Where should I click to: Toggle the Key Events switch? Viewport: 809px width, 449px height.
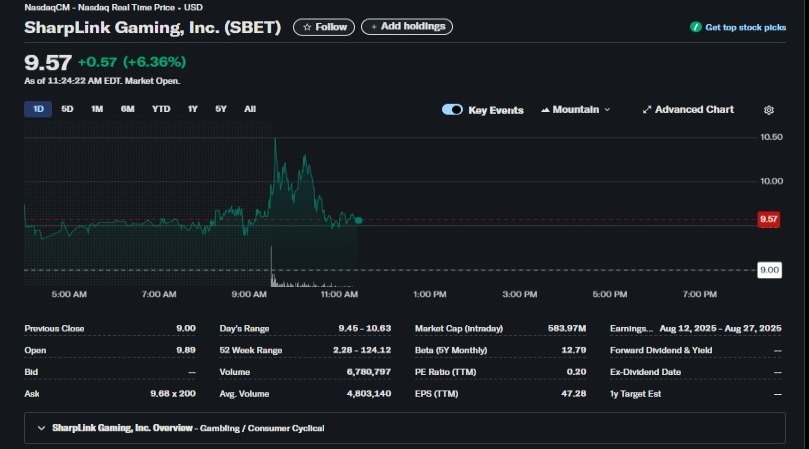(x=452, y=109)
